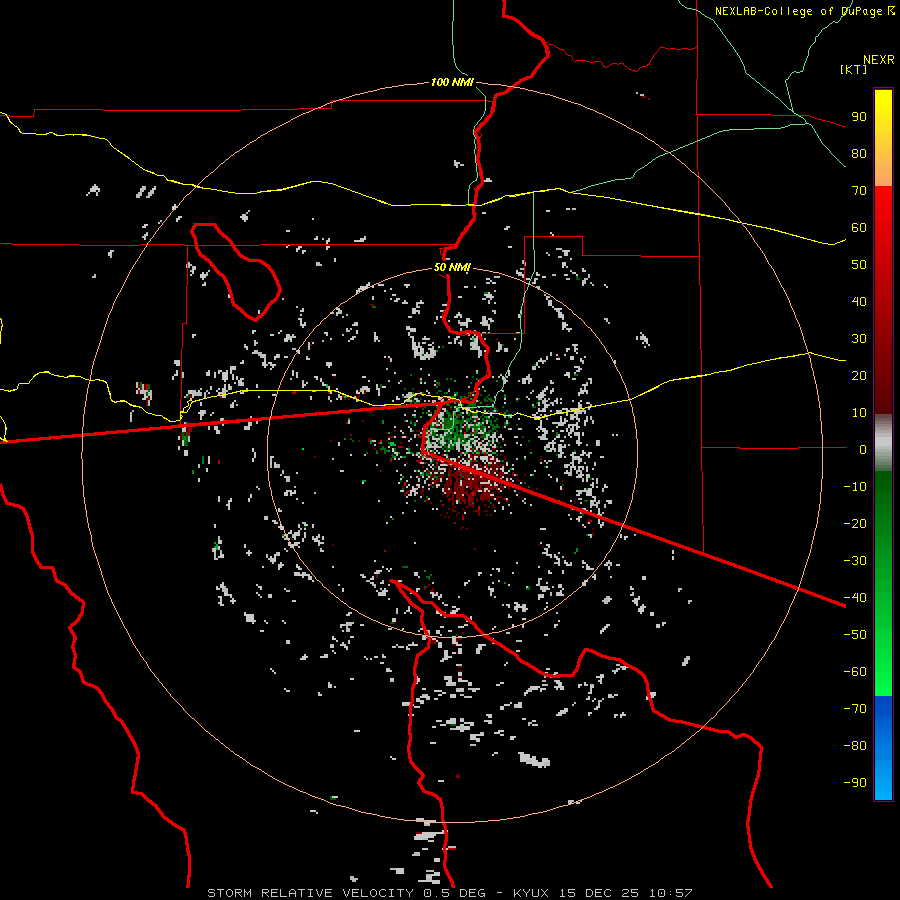Select the -50 value on velocity scale

click(855, 634)
